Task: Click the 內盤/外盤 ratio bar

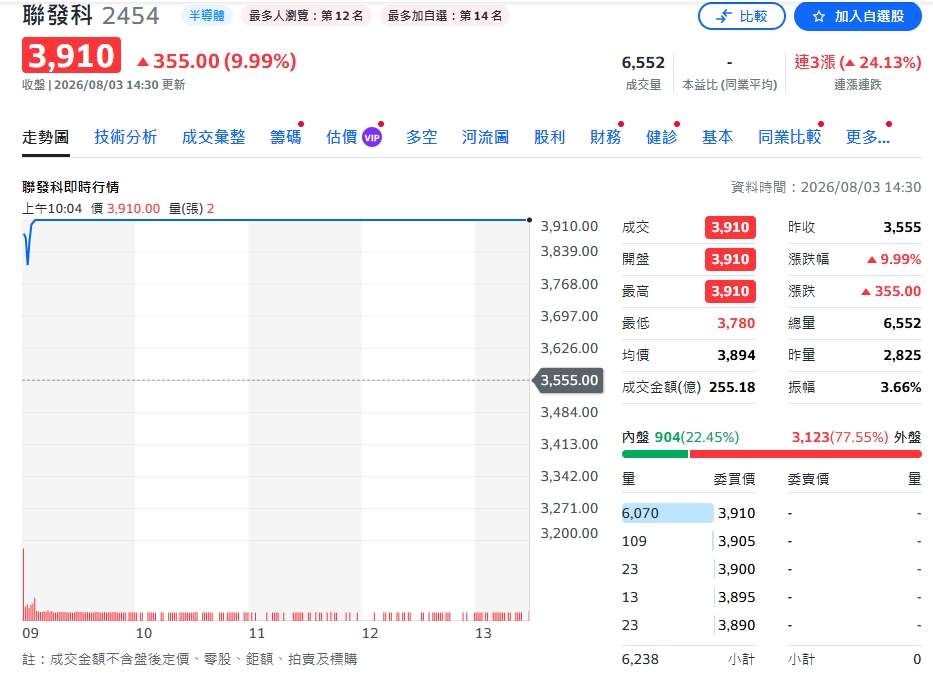Action: [x=772, y=454]
